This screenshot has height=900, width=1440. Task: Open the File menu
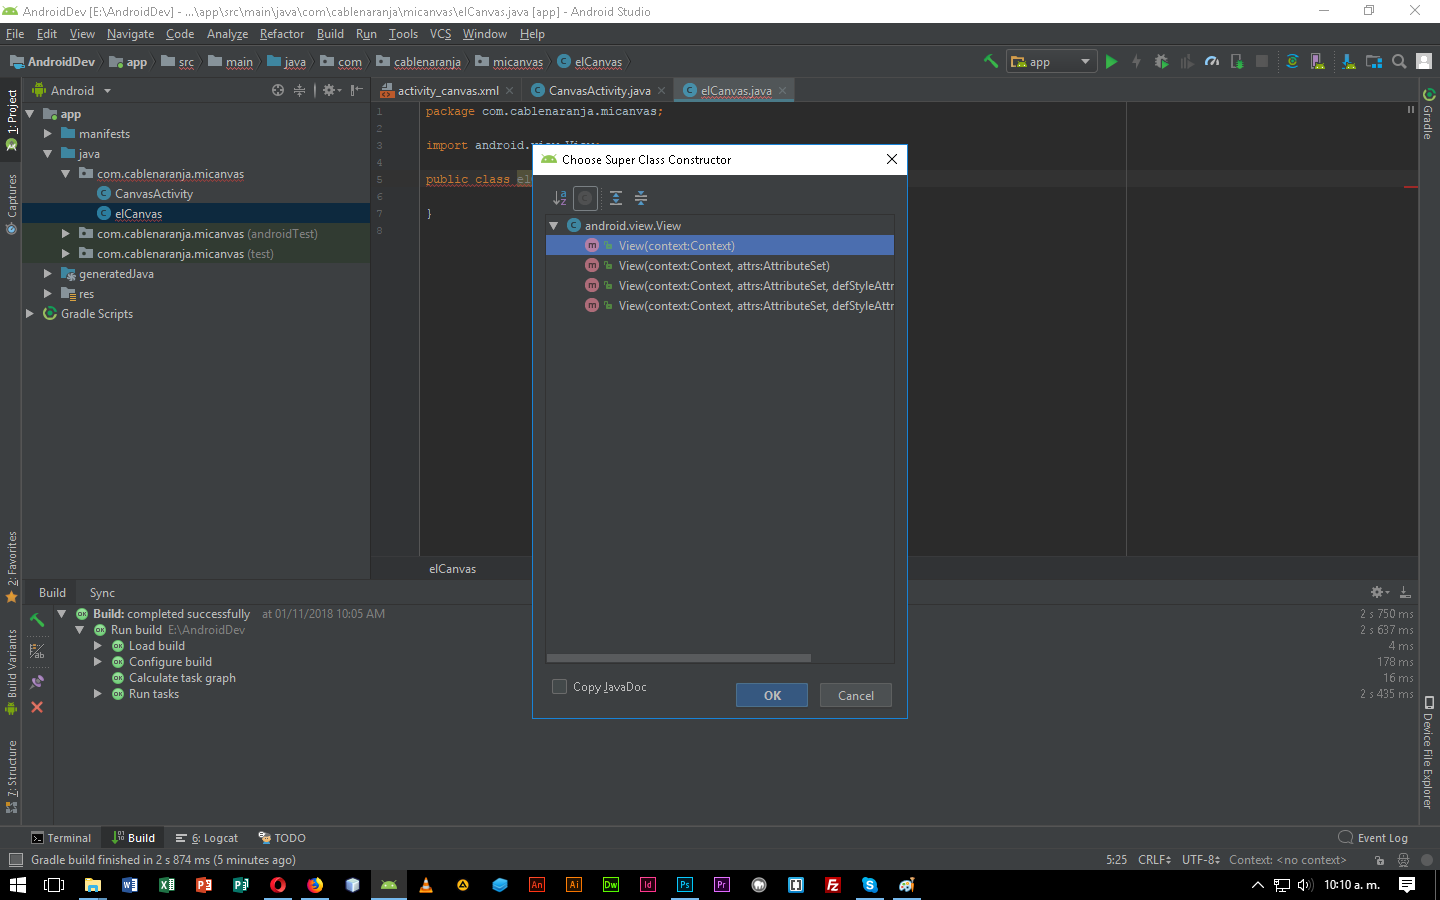[x=15, y=34]
